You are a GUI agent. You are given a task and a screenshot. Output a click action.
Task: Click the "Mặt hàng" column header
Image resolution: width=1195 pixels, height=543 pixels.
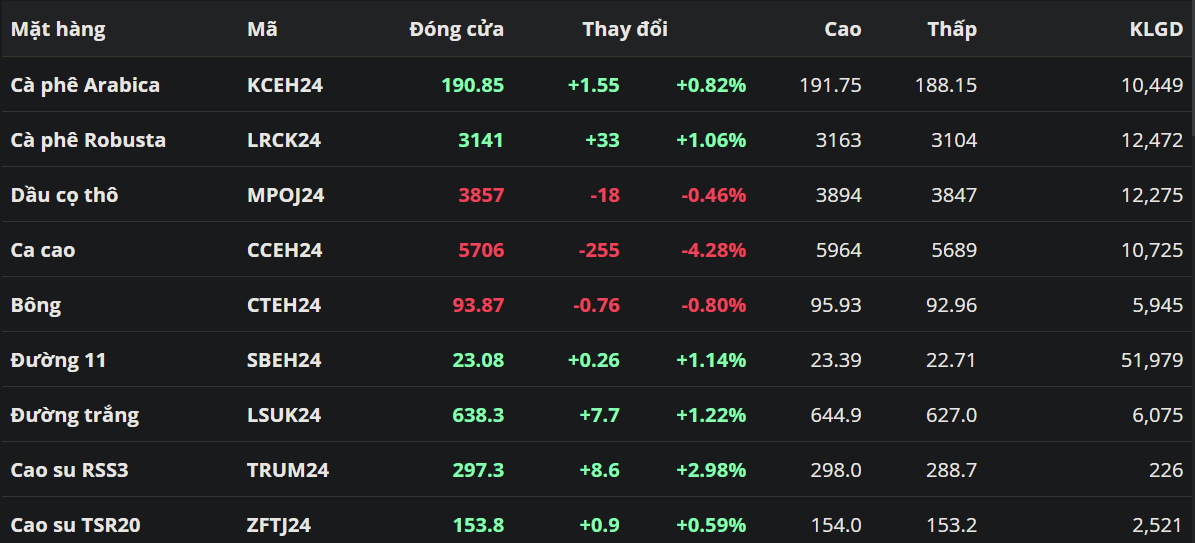tap(58, 29)
